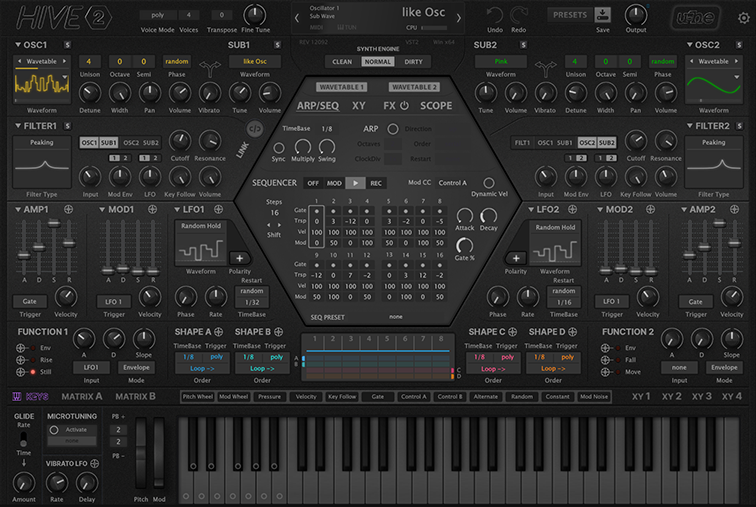Click the AMP1 Sustain slider
The height and width of the screenshot is (507, 756).
54,248
